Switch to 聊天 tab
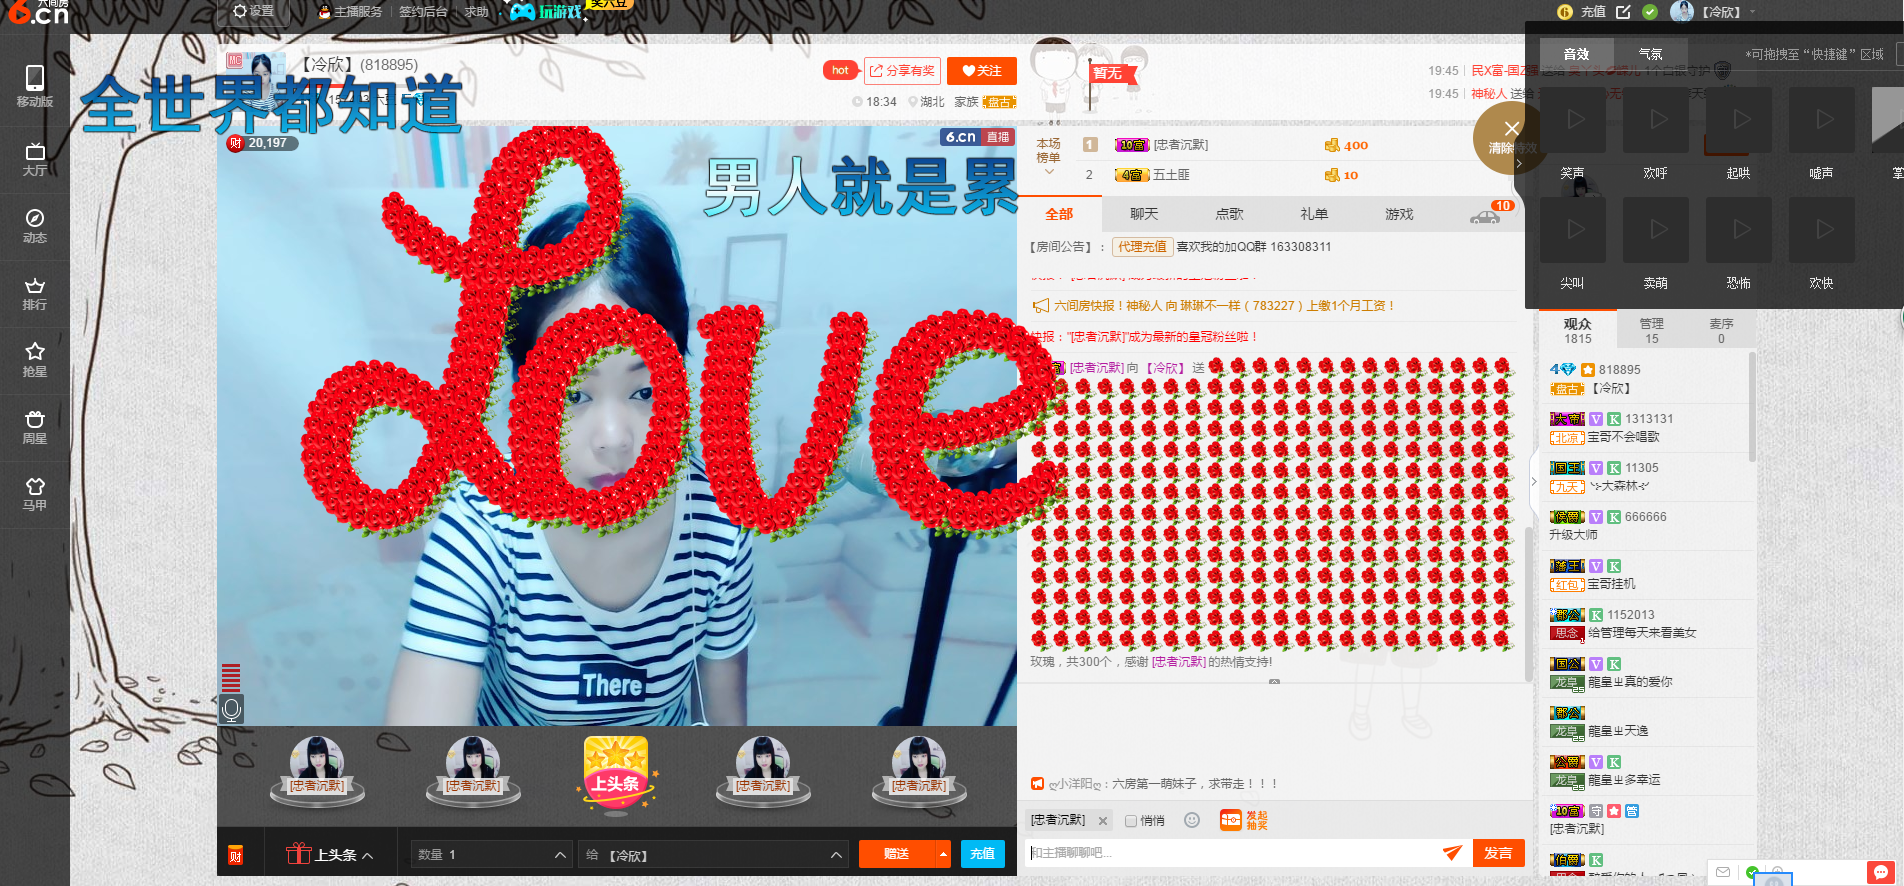 tap(1144, 214)
